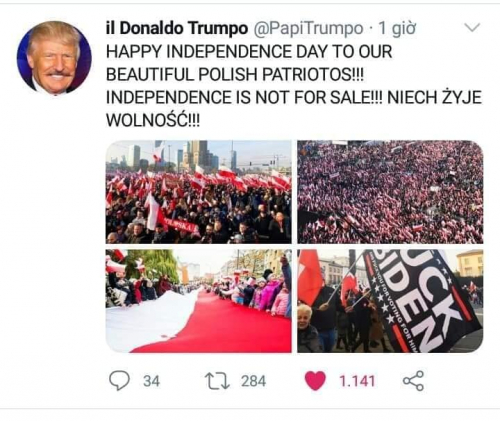
Task: Click the 34 replies count
Action: point(152,381)
